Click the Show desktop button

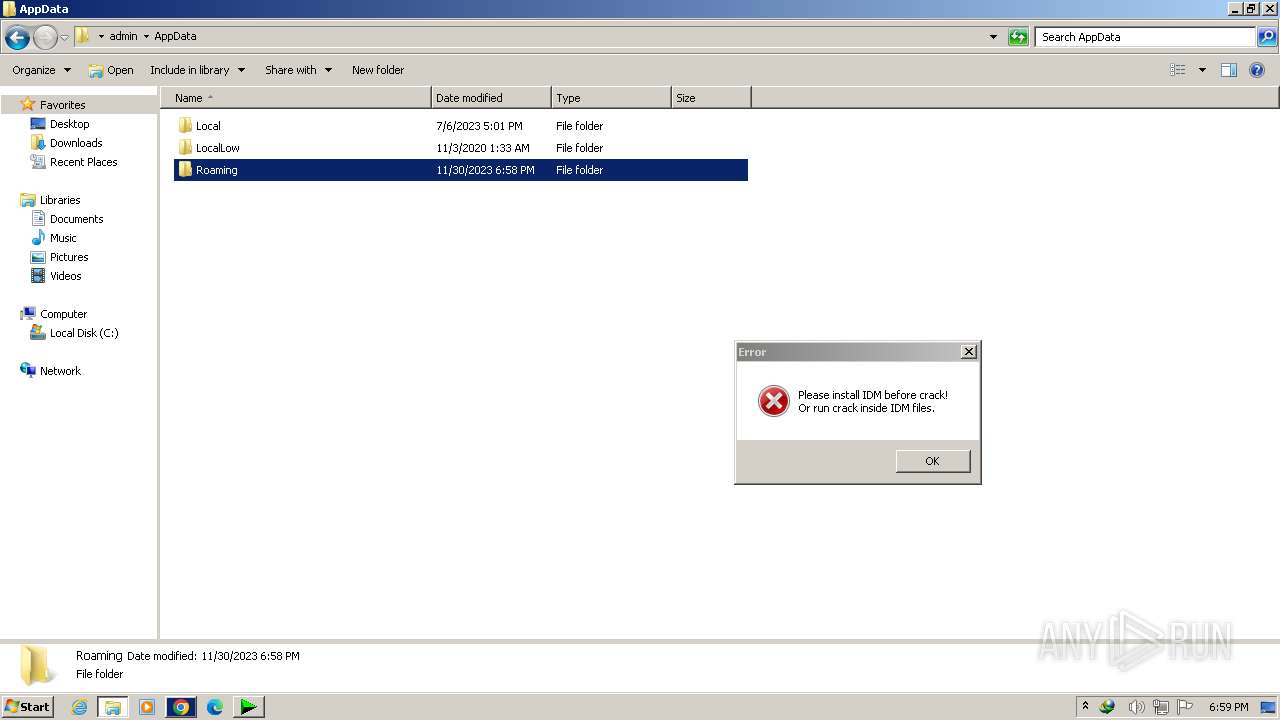coord(1269,707)
